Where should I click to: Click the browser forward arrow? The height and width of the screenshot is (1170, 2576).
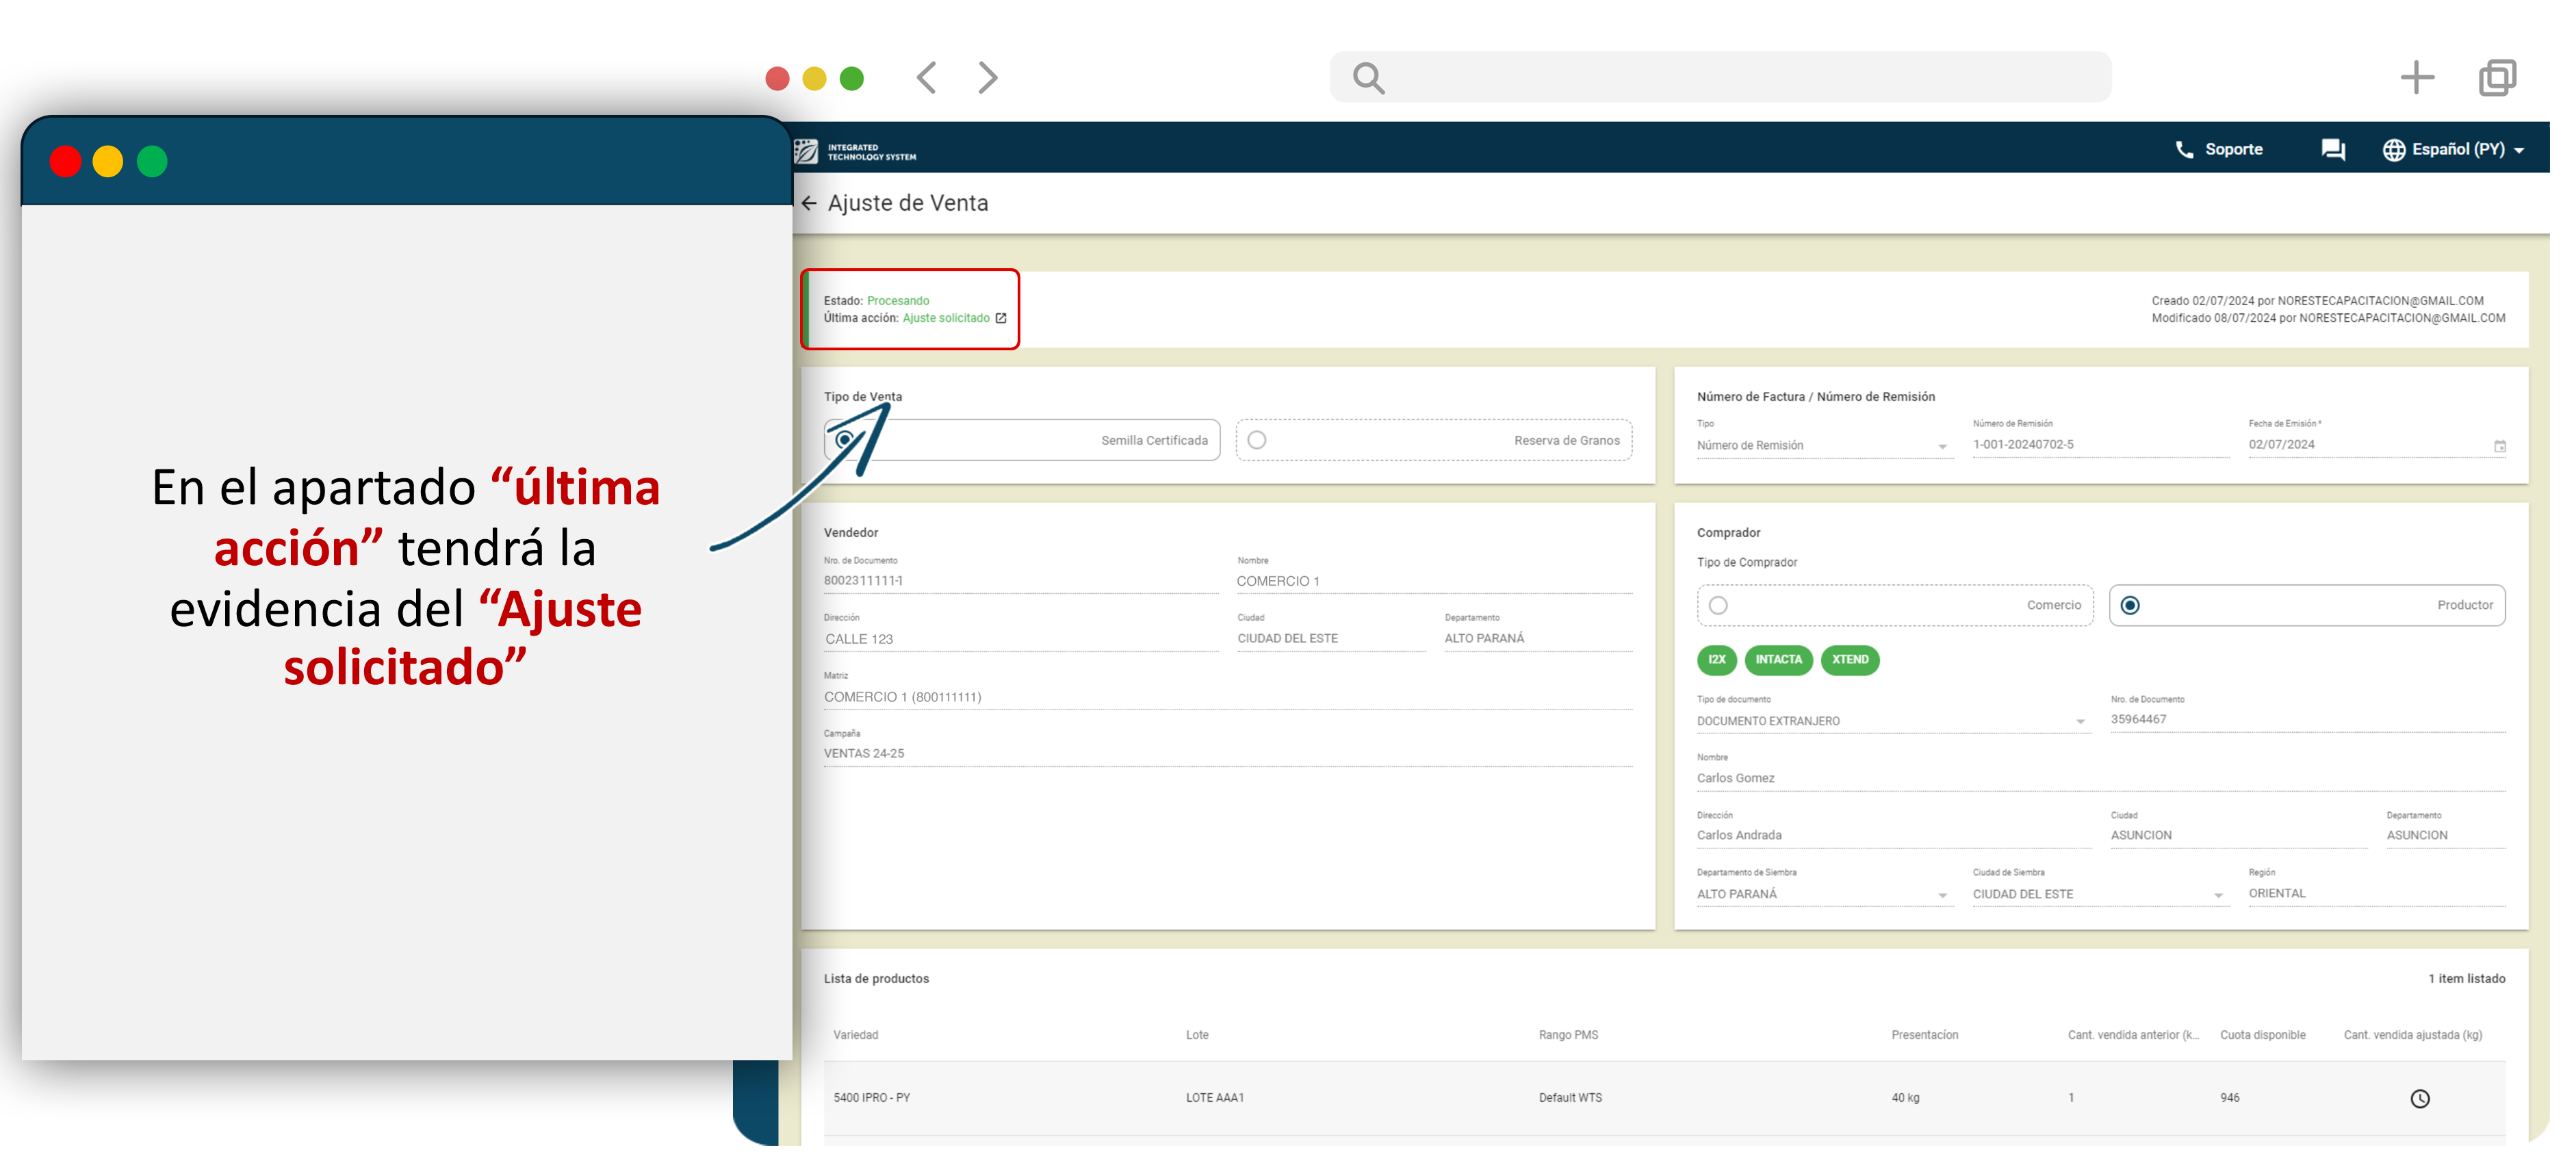tap(987, 78)
